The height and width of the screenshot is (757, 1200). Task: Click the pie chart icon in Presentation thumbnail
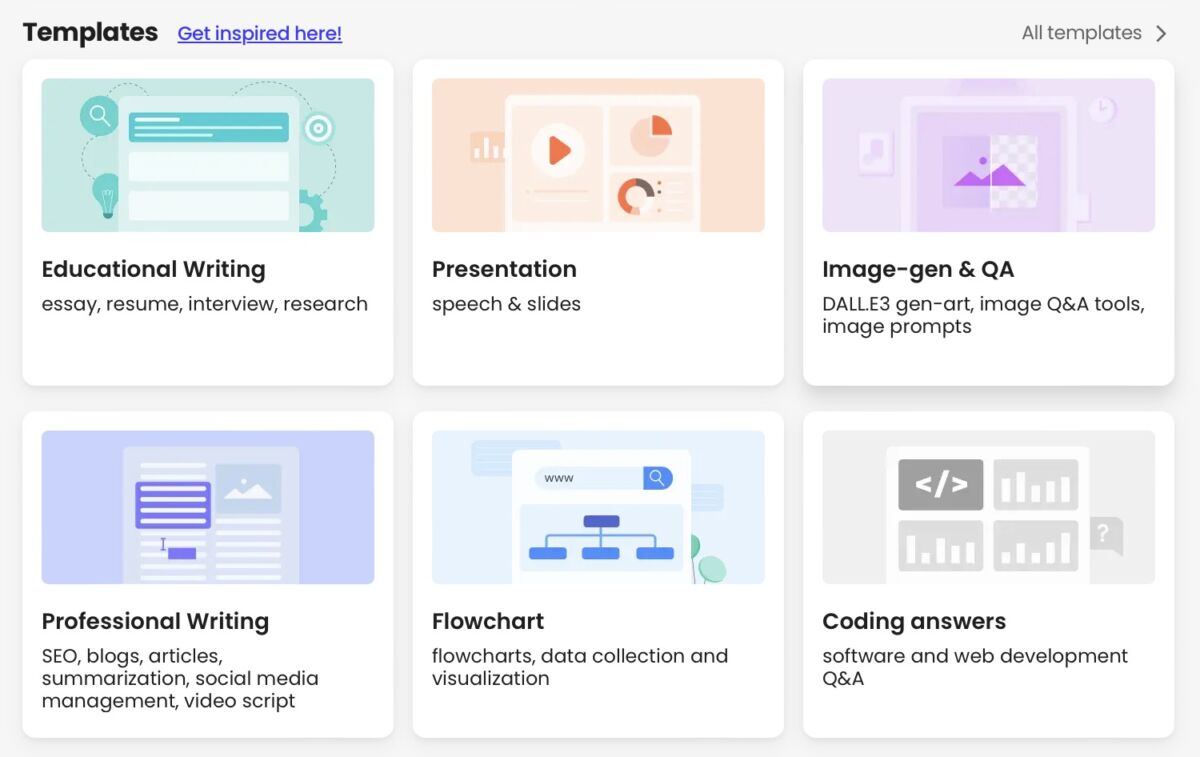651,135
